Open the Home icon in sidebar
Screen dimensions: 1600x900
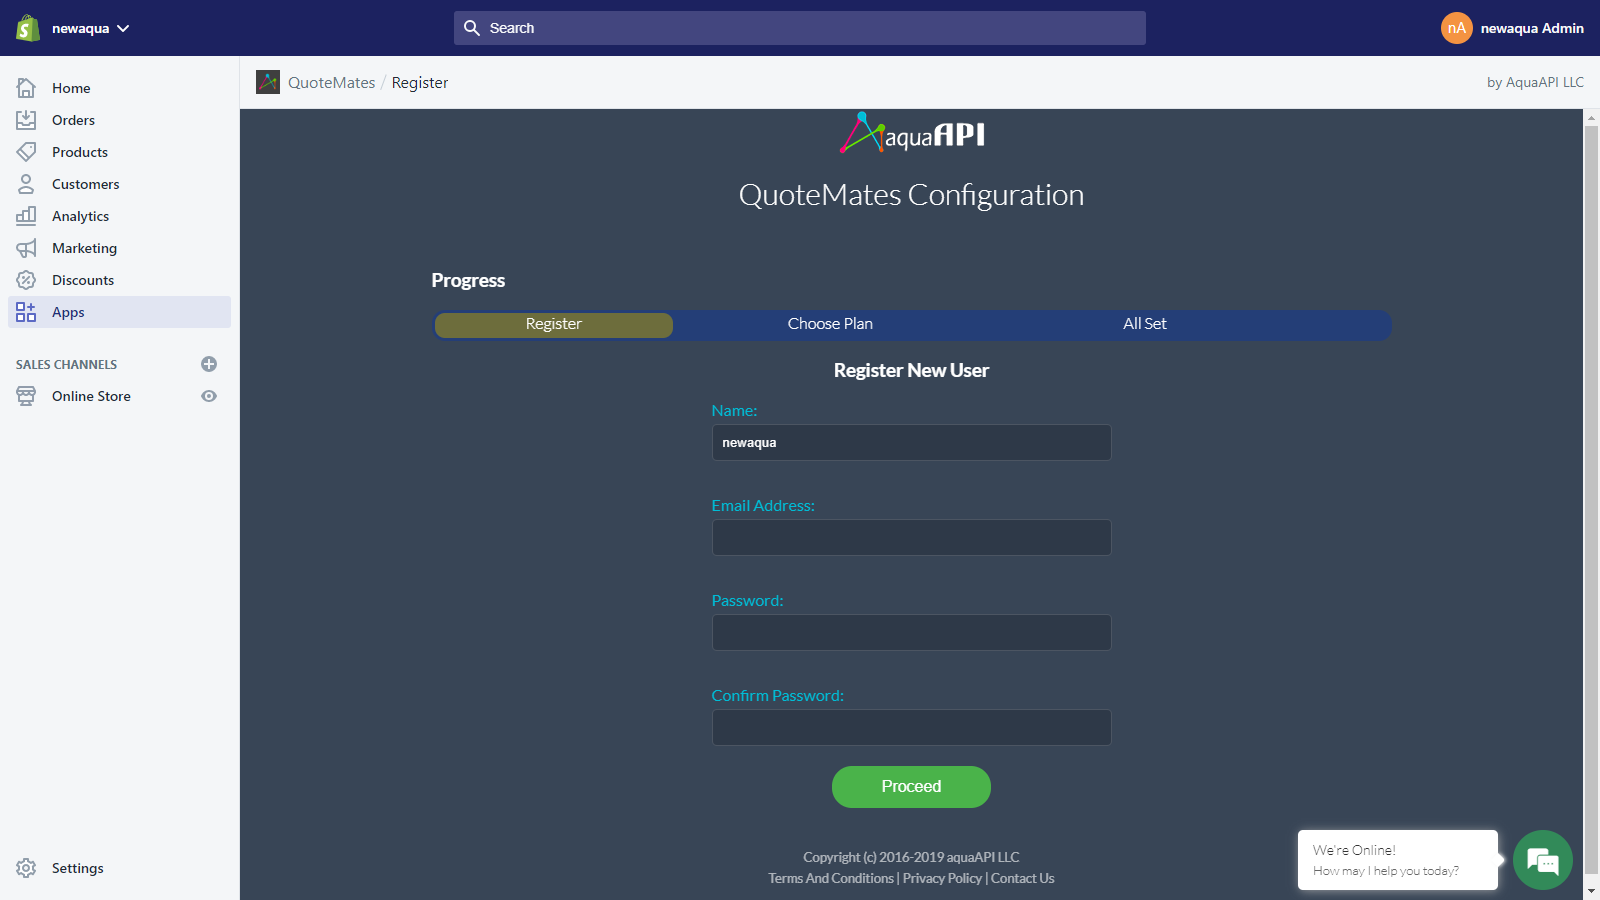tap(26, 88)
